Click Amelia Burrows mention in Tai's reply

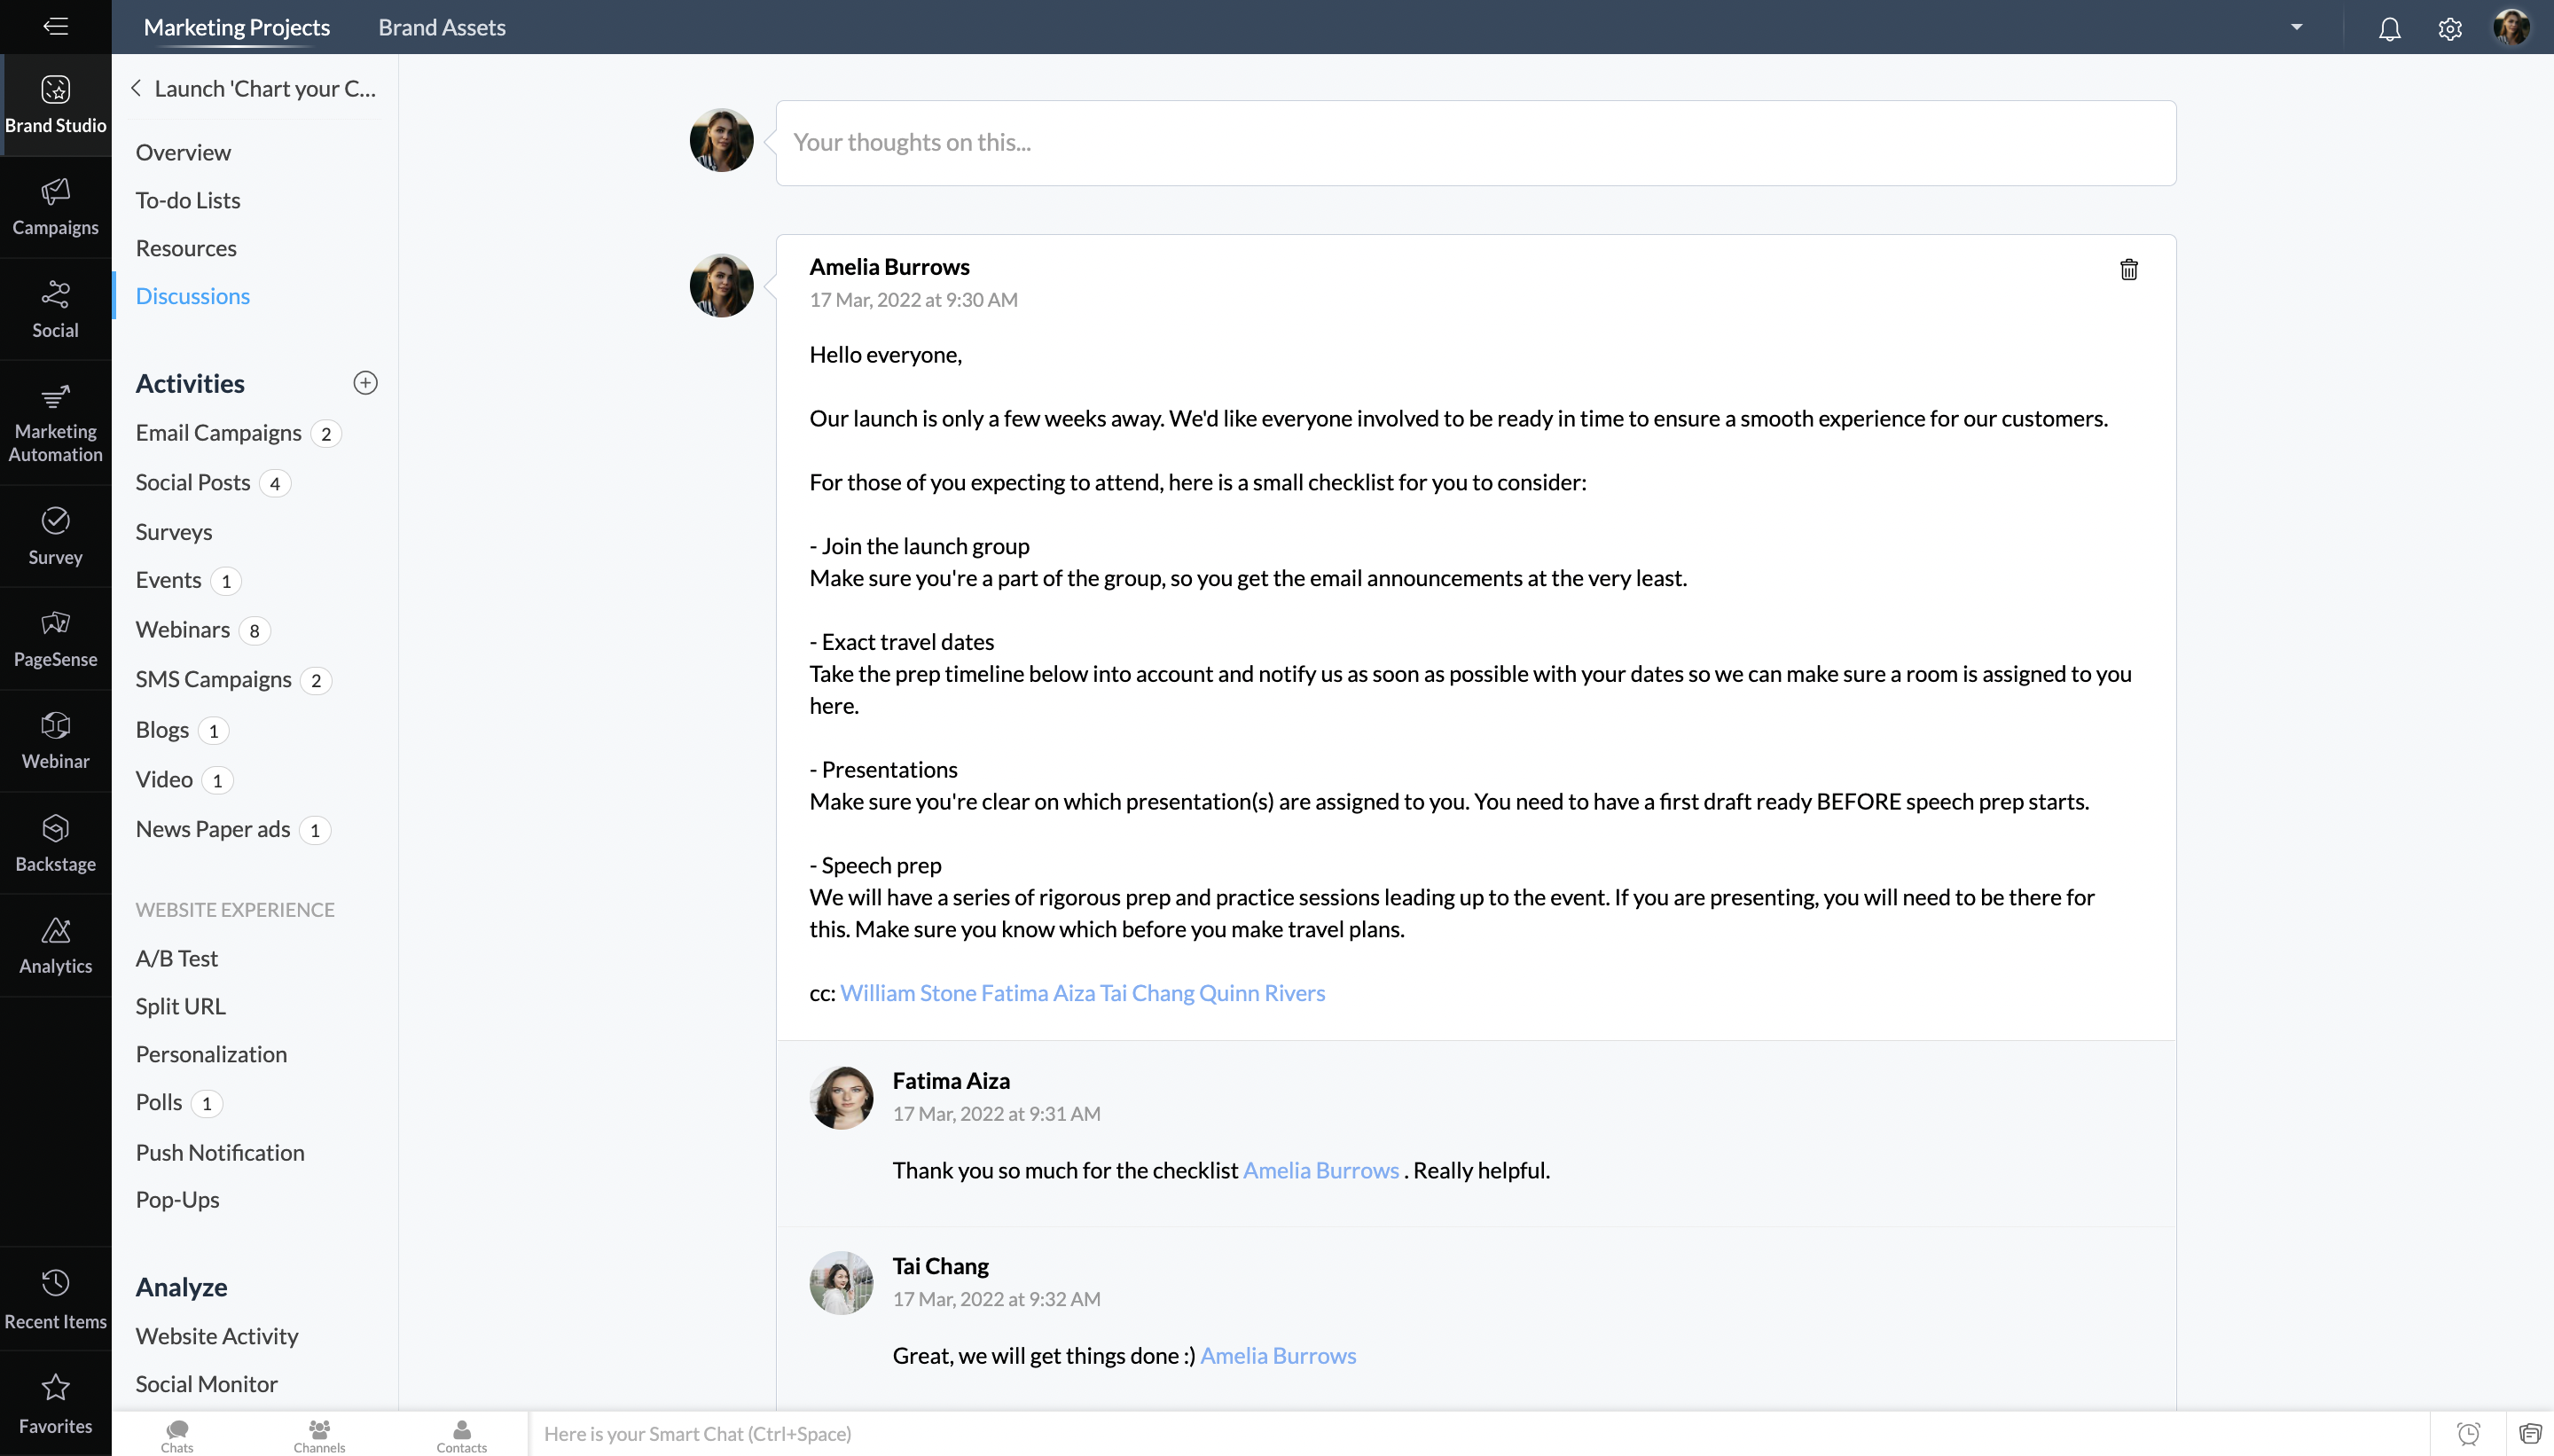(1277, 1354)
